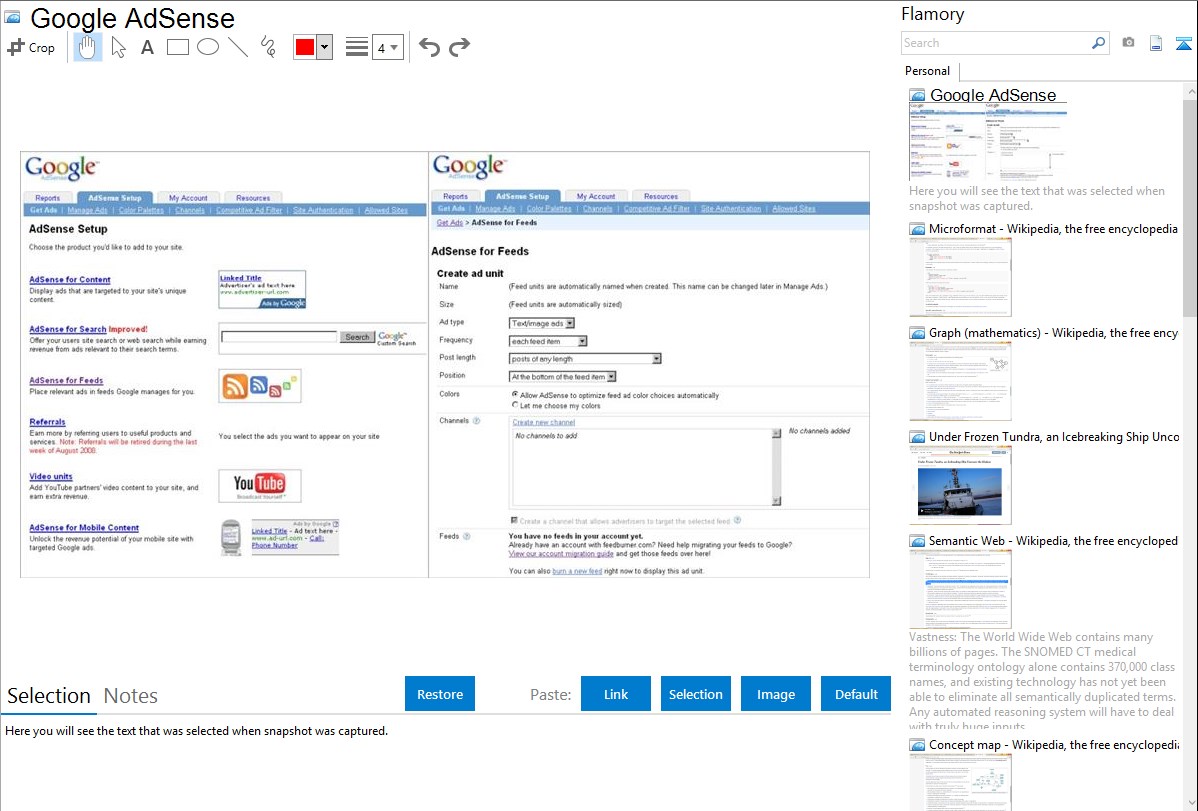Click the browser icon beside Graph (mathematics)
The height and width of the screenshot is (811, 1198).
917,333
